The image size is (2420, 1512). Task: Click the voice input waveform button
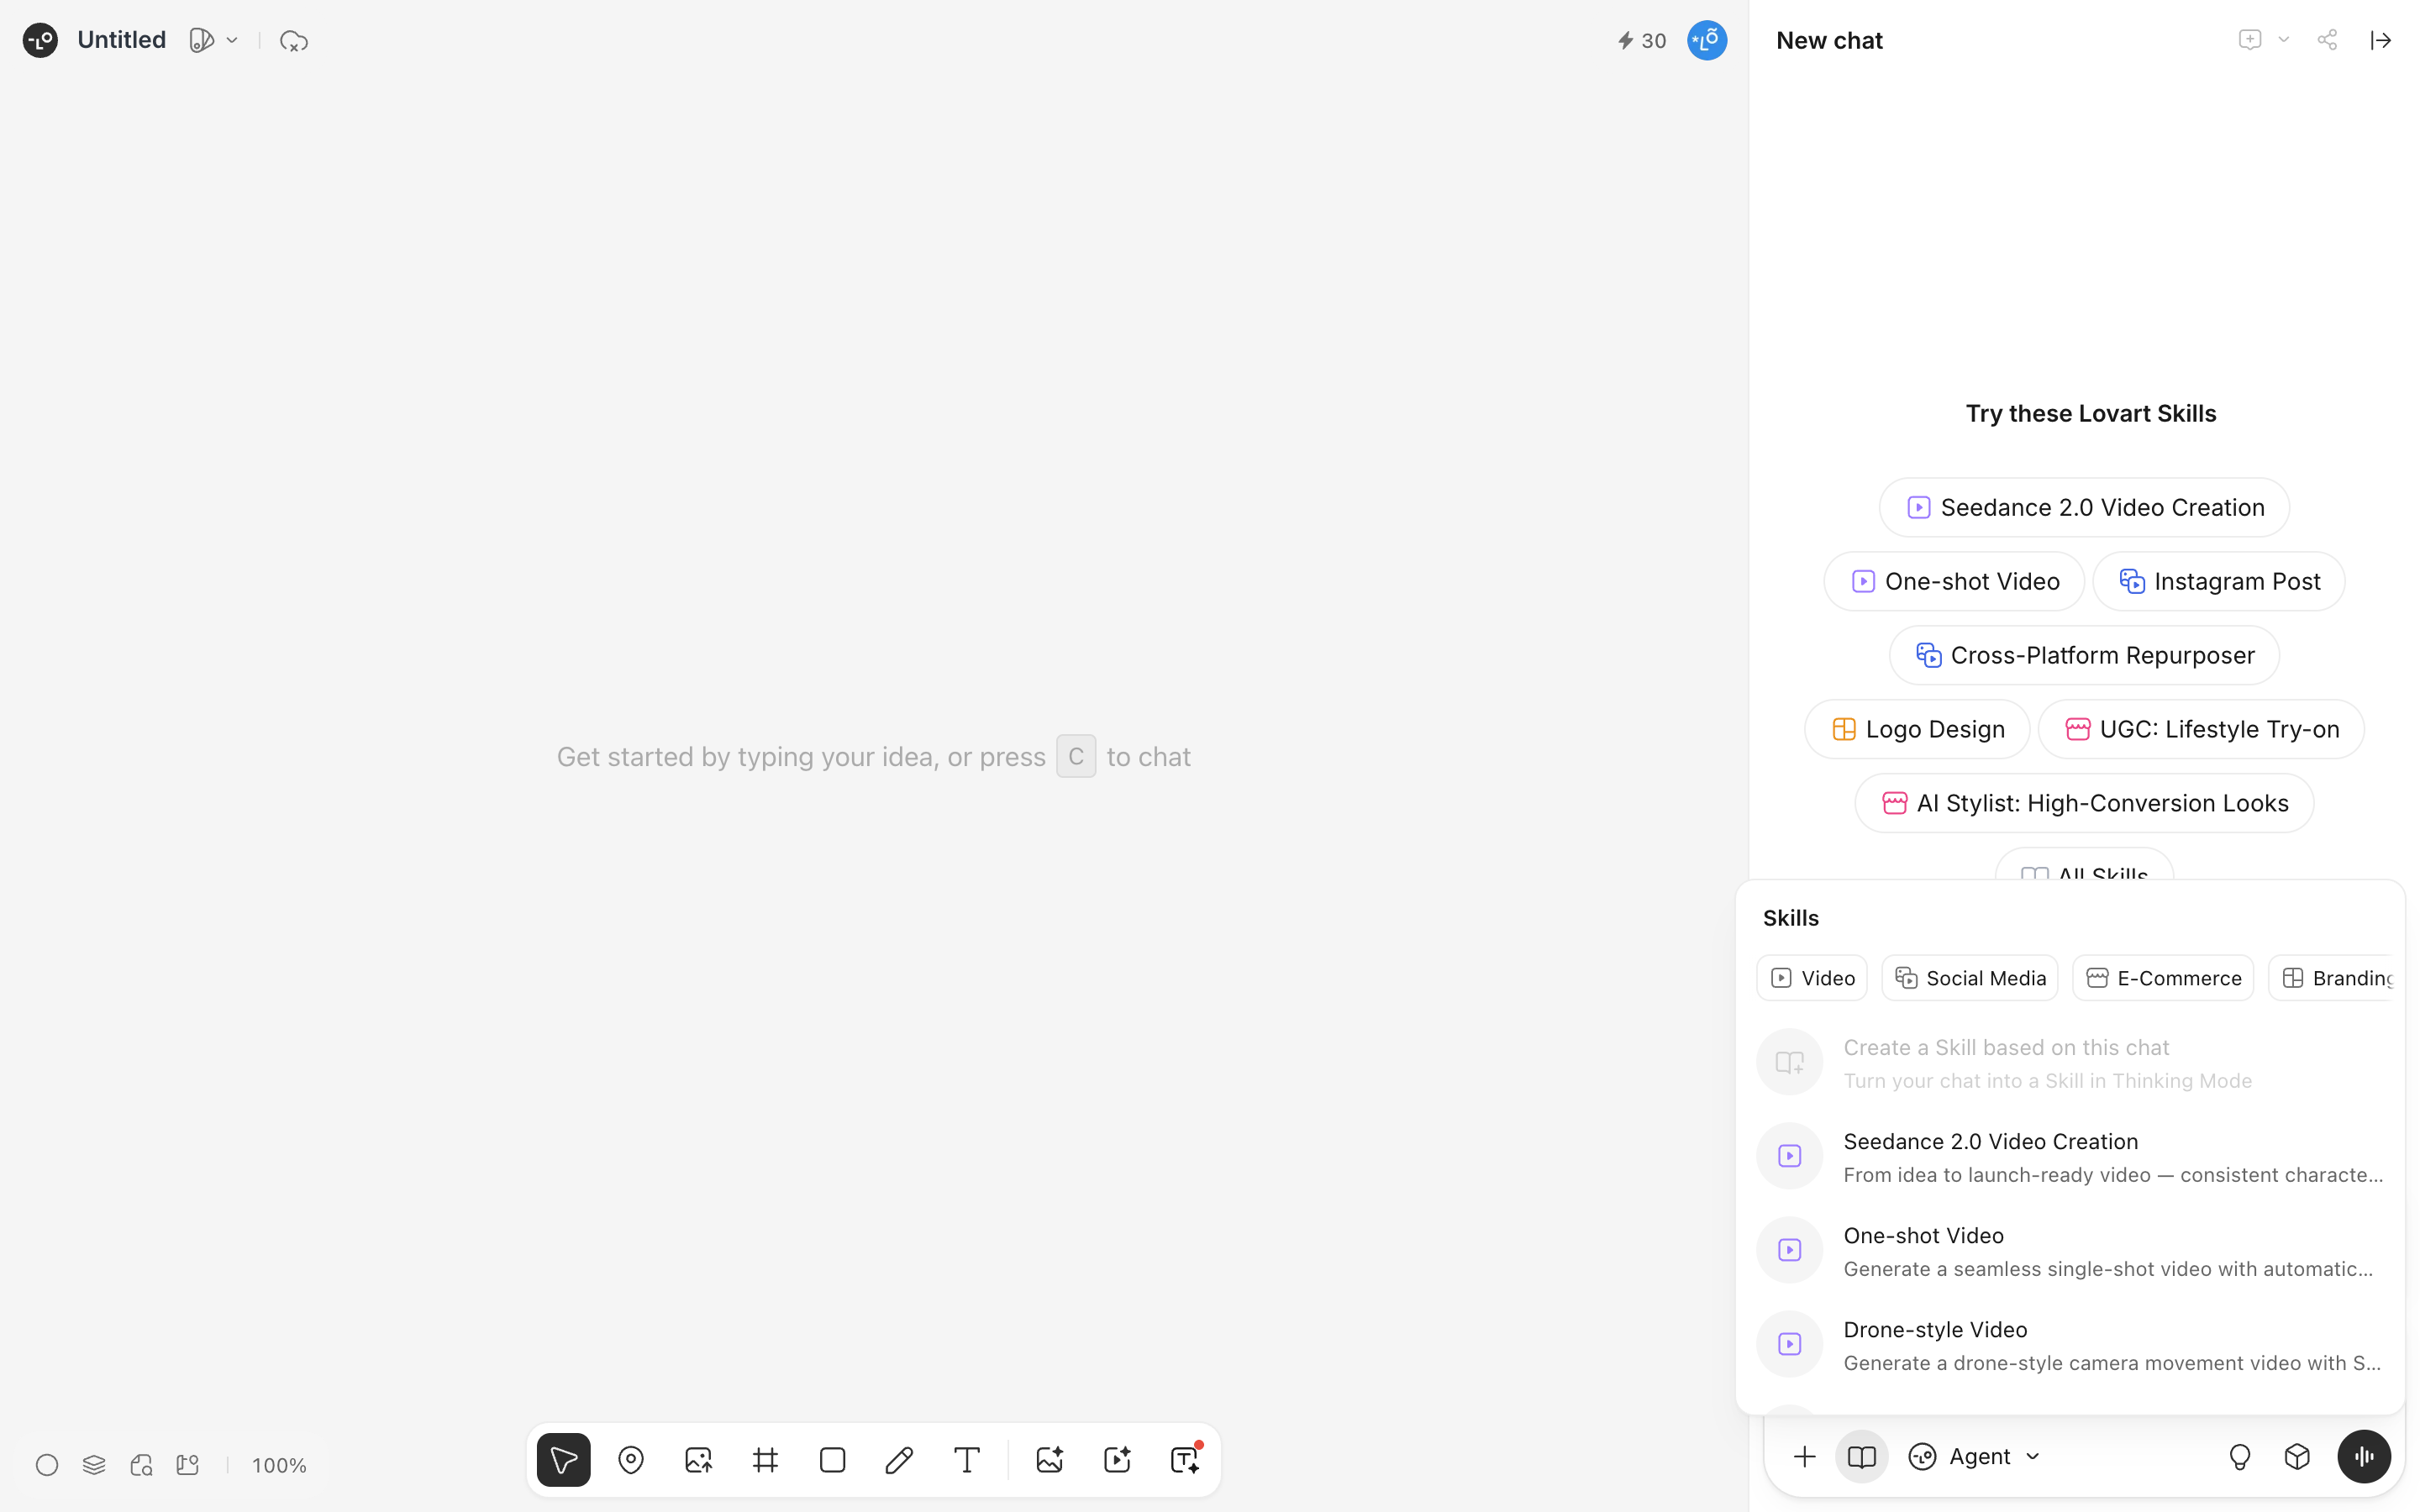tap(2363, 1456)
